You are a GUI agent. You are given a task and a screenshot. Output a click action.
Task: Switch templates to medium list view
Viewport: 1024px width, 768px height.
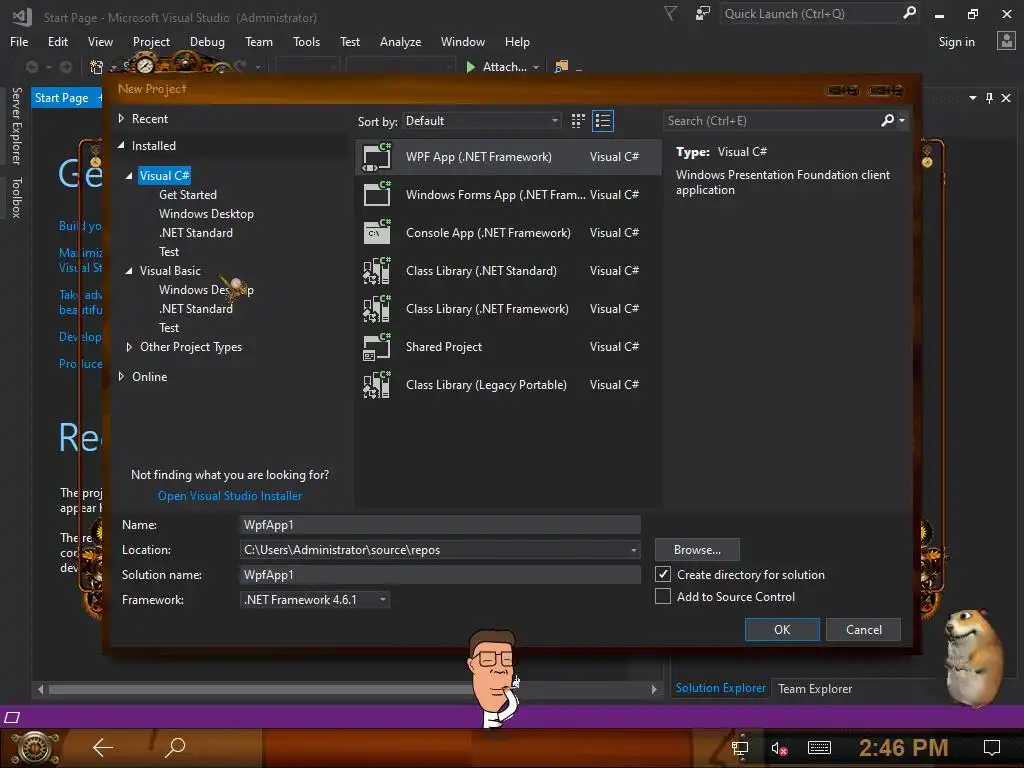[603, 121]
